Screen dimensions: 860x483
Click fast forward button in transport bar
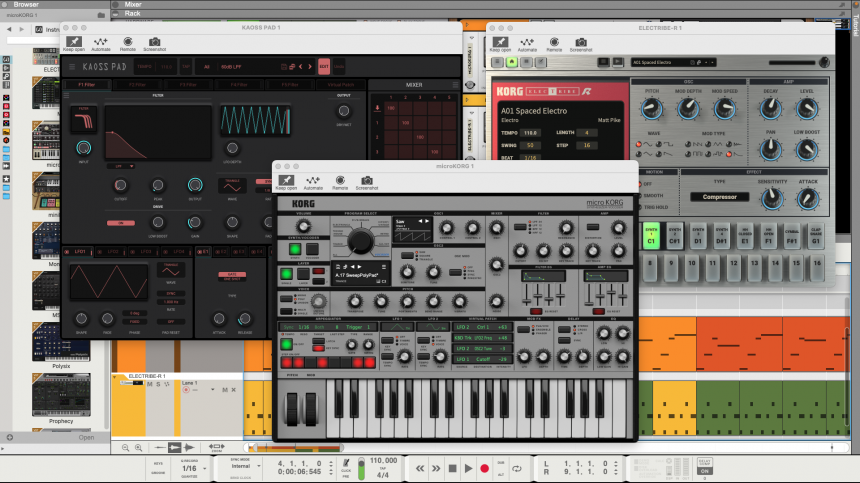(435, 469)
